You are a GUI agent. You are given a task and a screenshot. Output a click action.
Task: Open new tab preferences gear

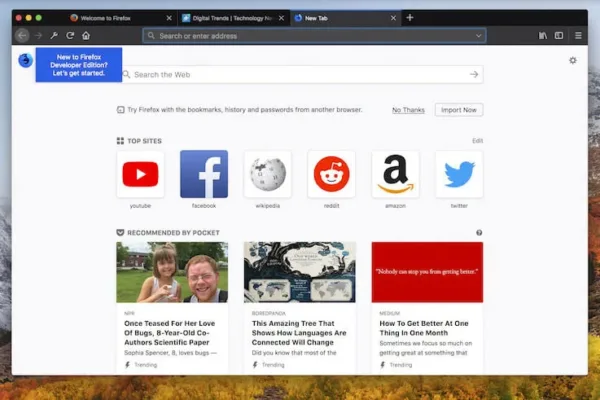(573, 60)
